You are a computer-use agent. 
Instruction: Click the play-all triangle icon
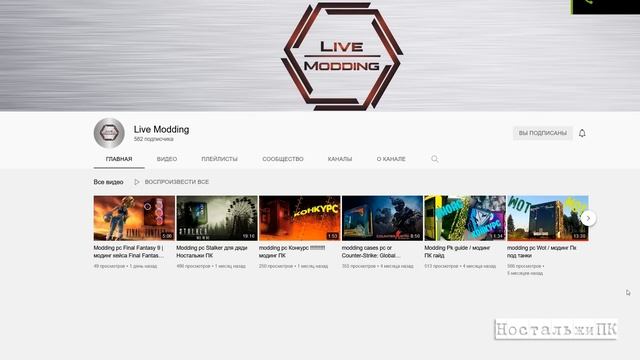click(137, 182)
